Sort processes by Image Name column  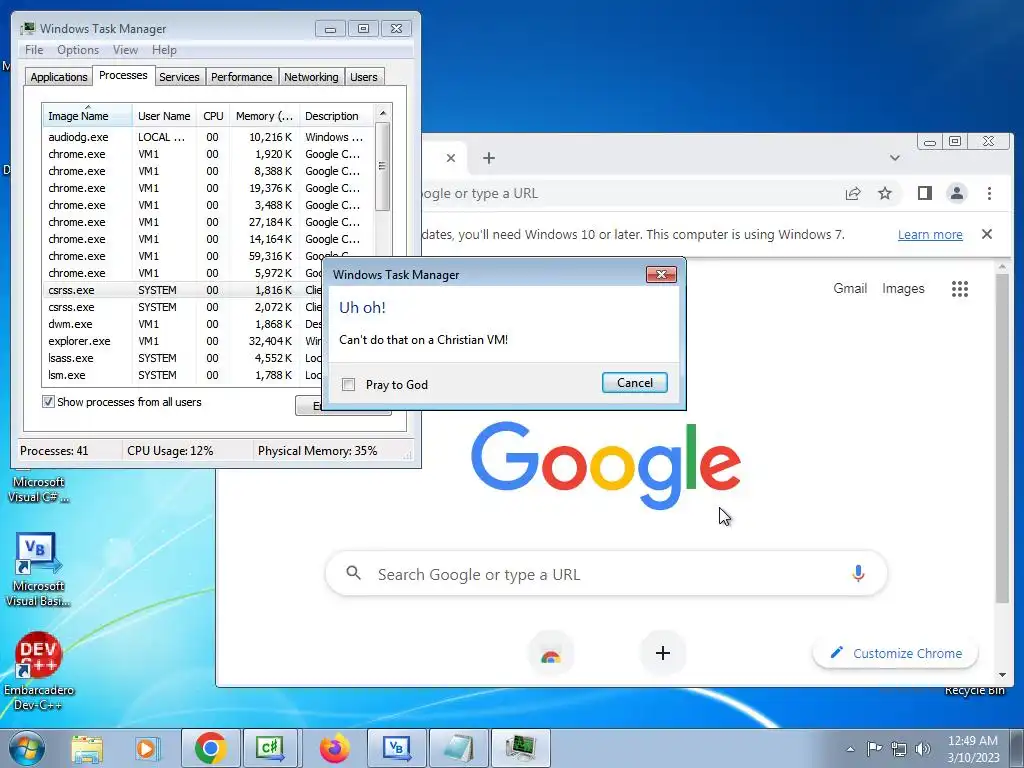pos(87,116)
